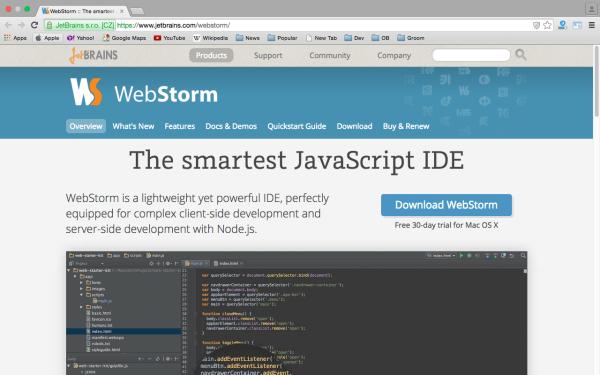Open the Docs & Demos tab

coord(231,126)
